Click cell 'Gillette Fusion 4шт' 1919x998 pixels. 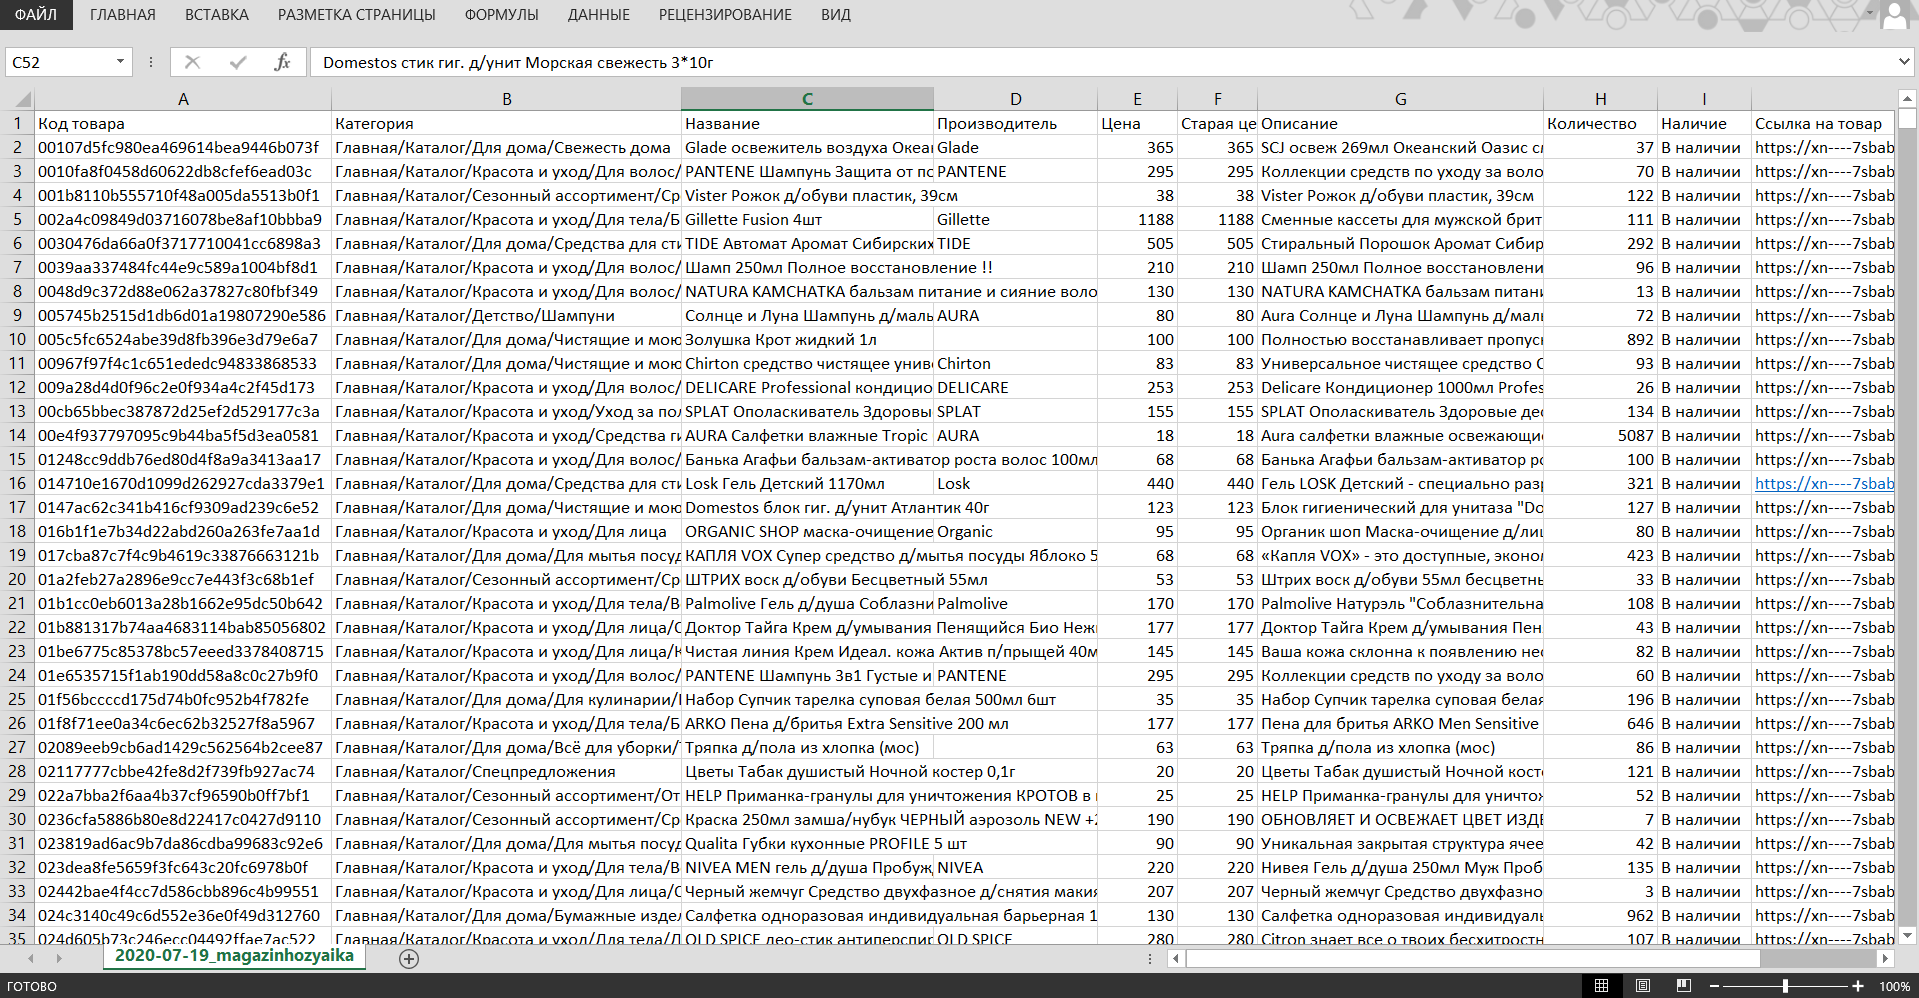pyautogui.click(x=807, y=220)
